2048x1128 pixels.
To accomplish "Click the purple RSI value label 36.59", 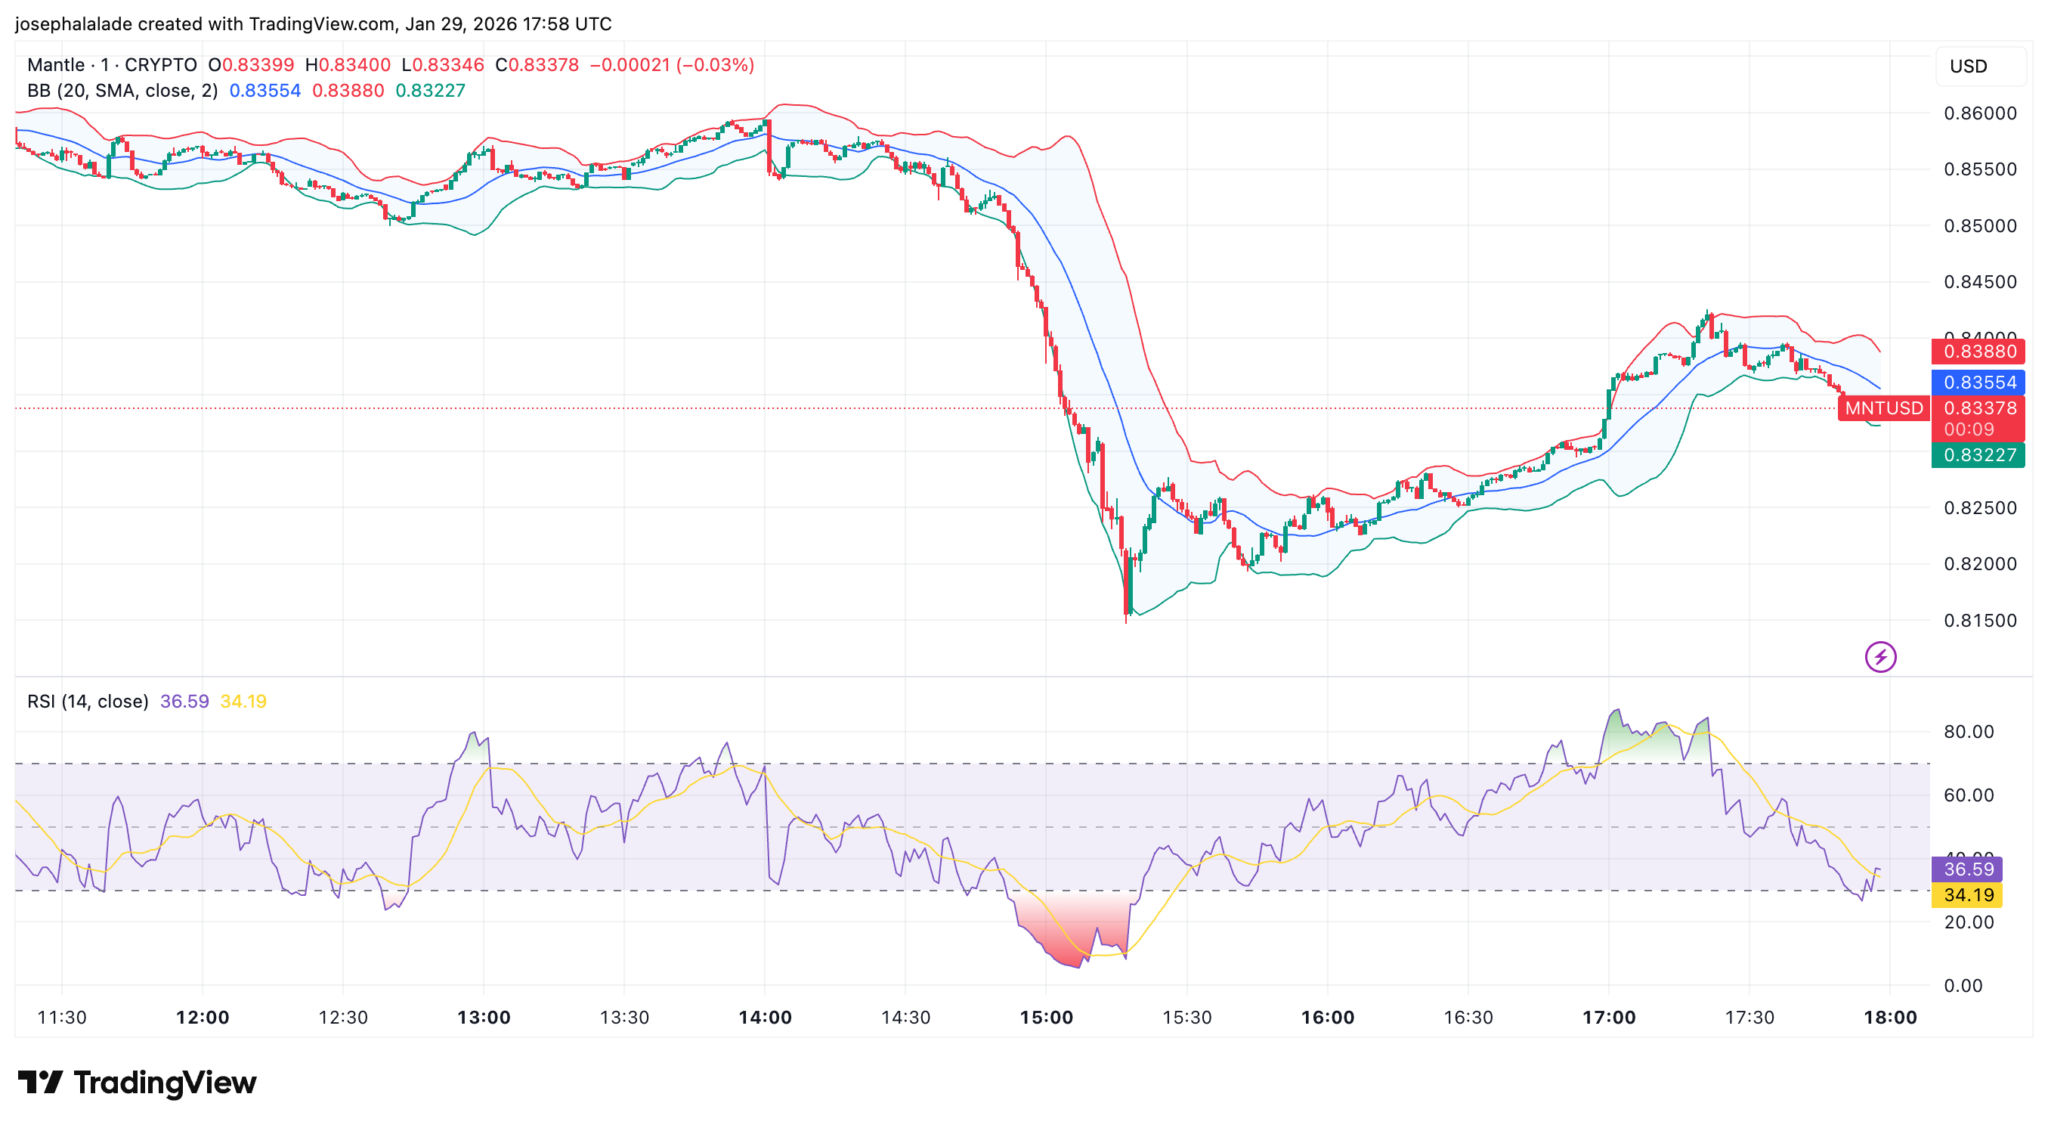I will click(x=1967, y=870).
